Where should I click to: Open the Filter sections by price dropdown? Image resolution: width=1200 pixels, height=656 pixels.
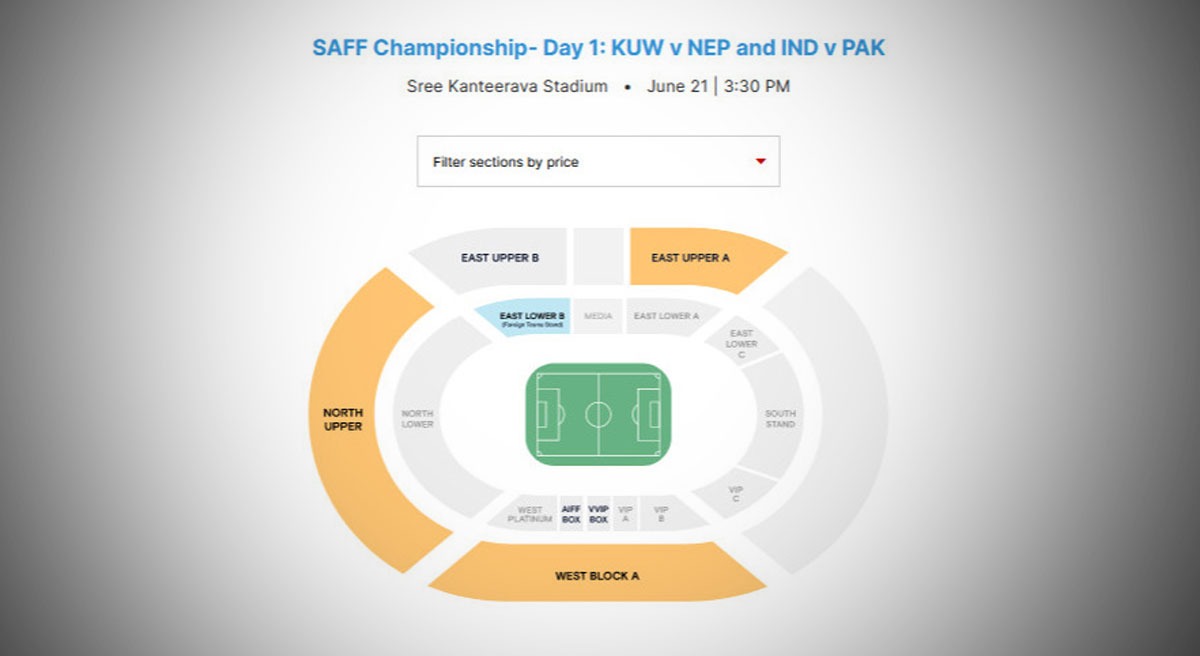pyautogui.click(x=597, y=161)
